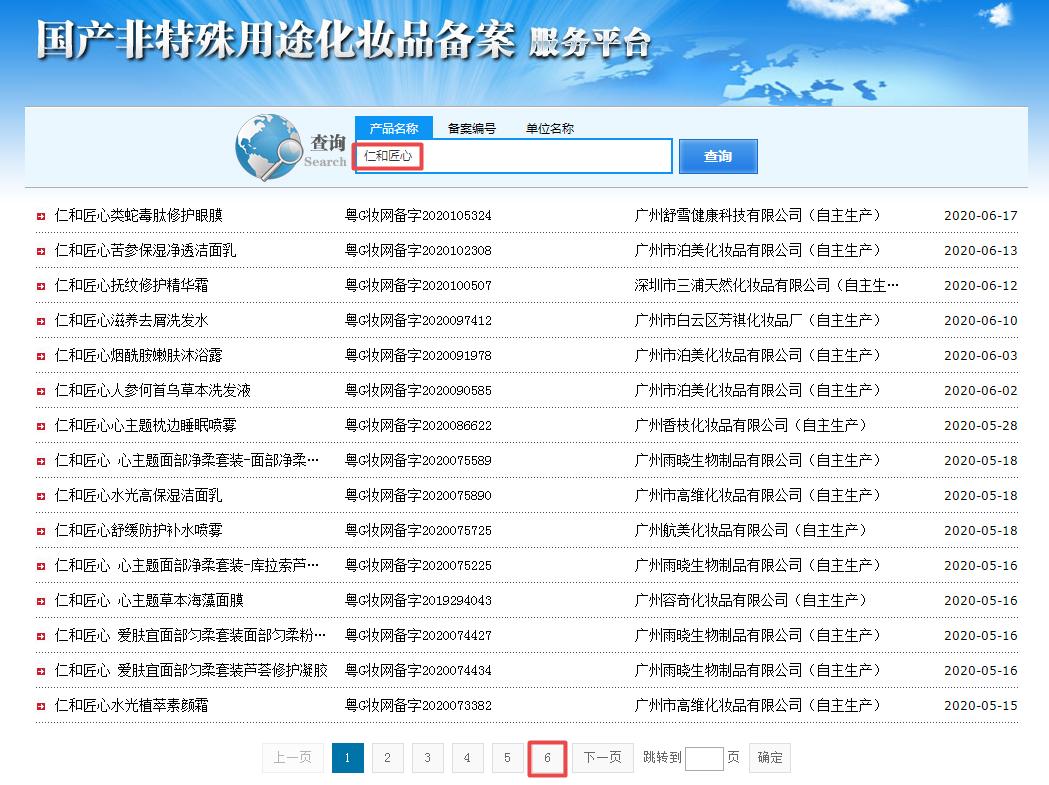Click the 确定 page jump button
Screen dimensions: 1049x785
(769, 758)
